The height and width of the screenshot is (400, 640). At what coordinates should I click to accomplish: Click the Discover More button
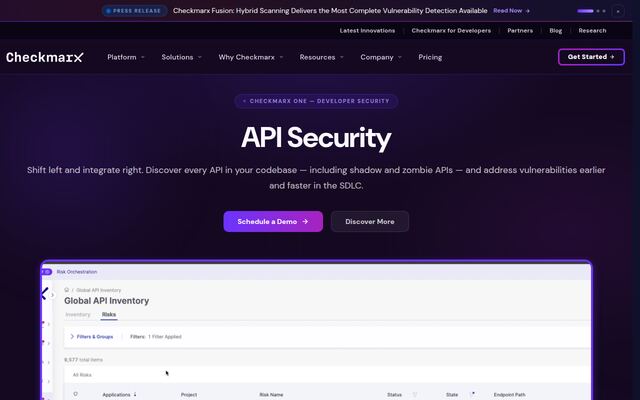369,221
